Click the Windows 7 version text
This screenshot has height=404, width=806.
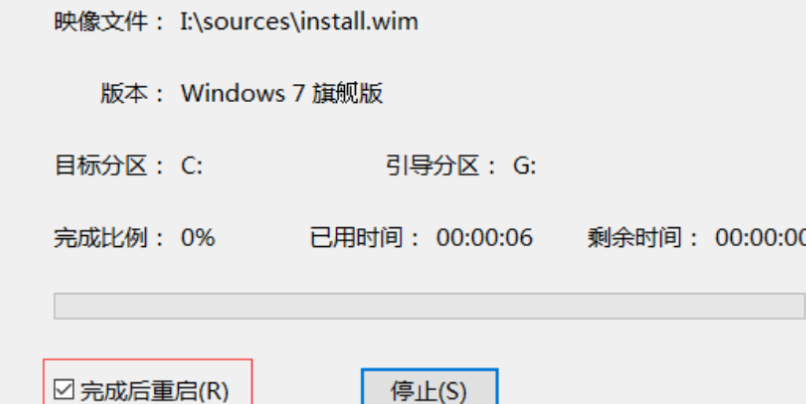coord(244,94)
